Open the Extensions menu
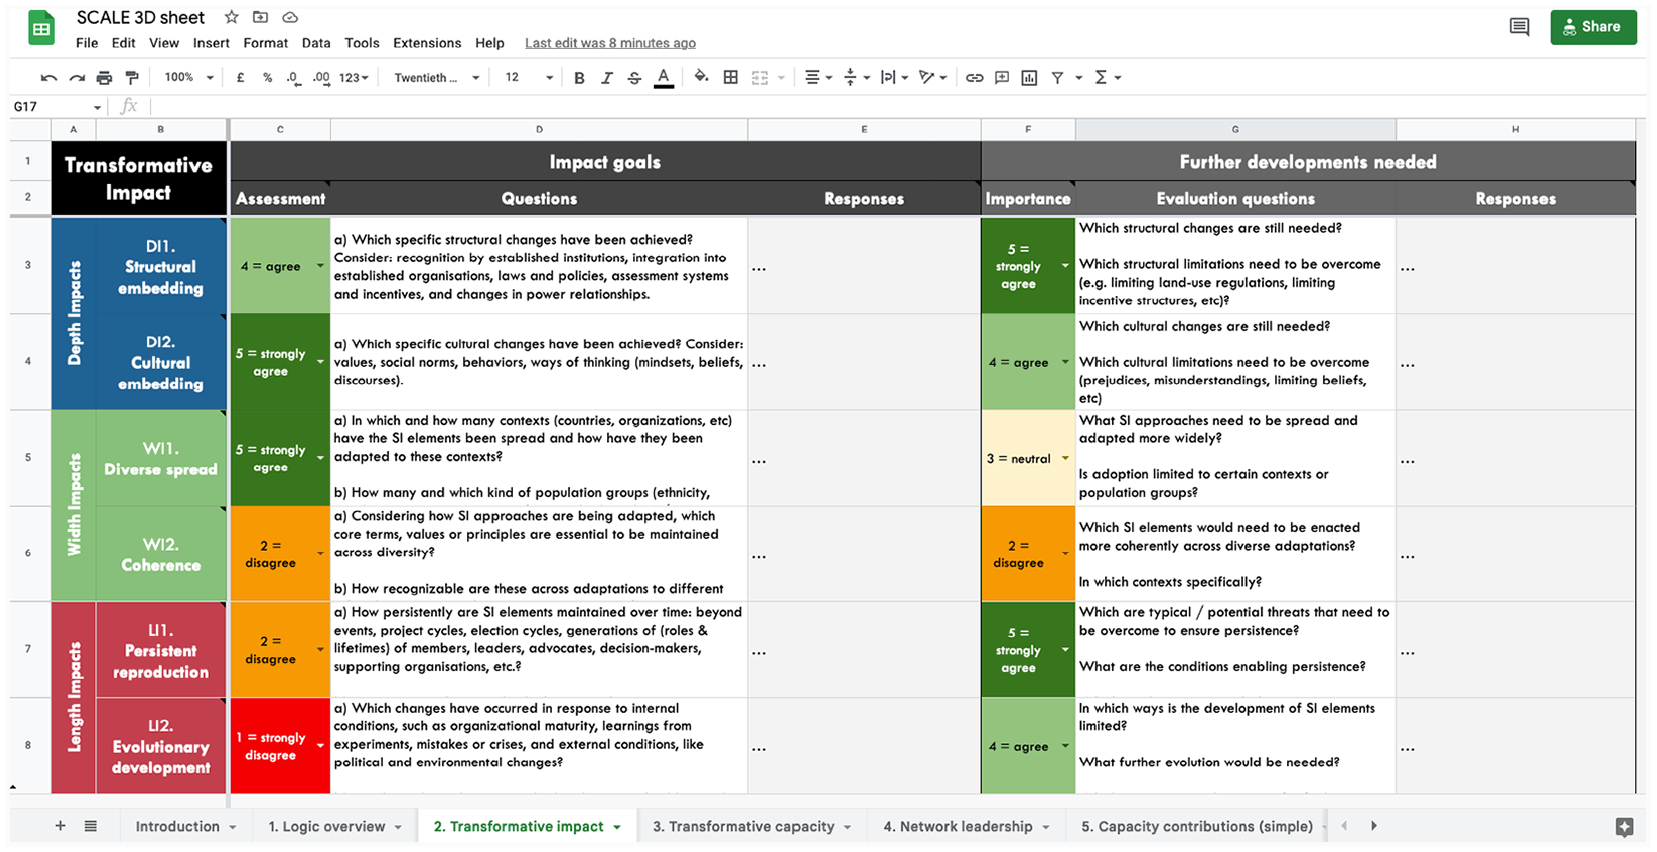 (x=427, y=43)
